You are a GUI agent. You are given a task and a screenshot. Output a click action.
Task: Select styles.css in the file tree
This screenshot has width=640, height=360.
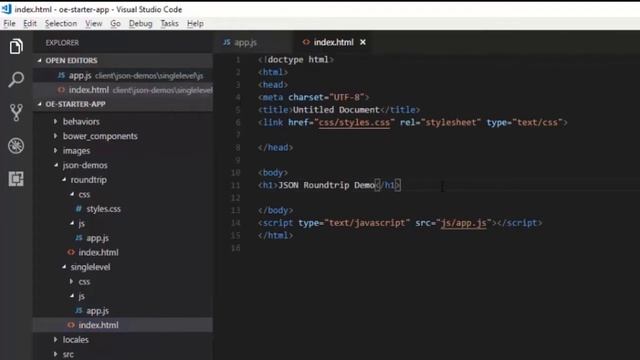(x=103, y=209)
